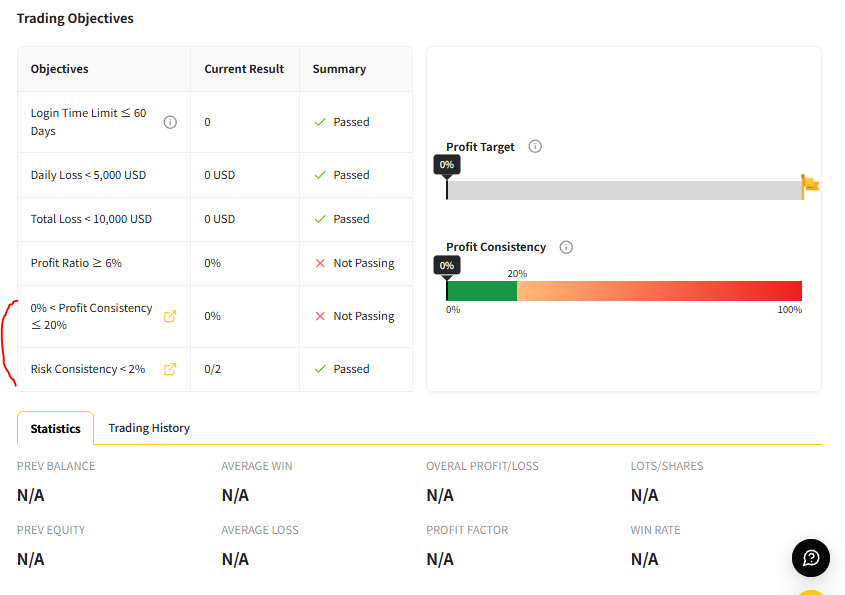Click the Current Result column header

point(244,69)
